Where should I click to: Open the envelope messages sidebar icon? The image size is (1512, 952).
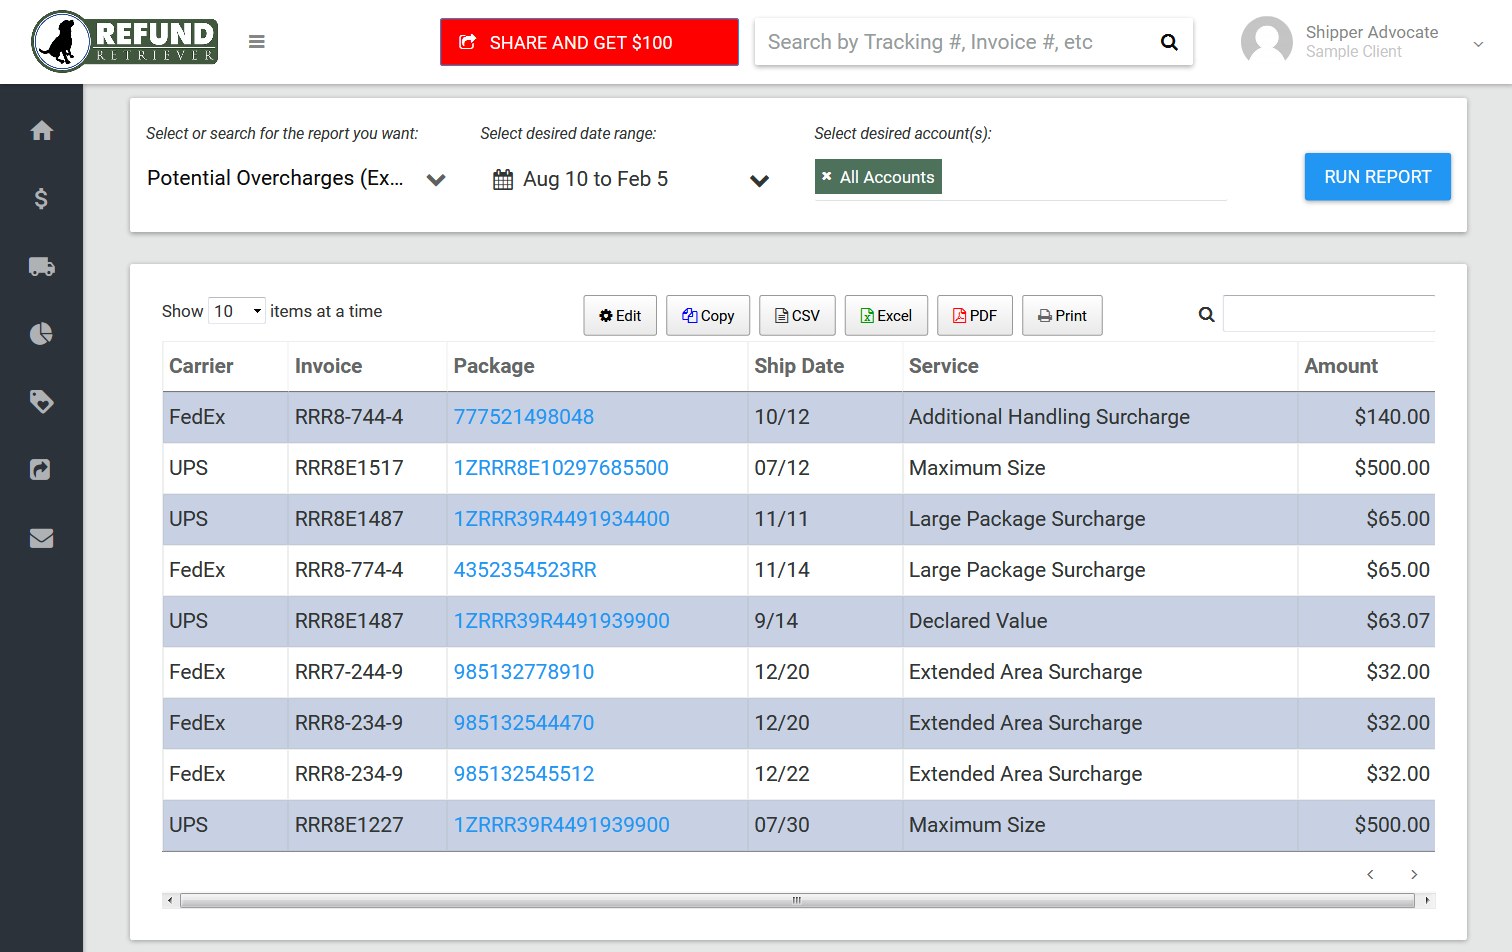tap(41, 538)
